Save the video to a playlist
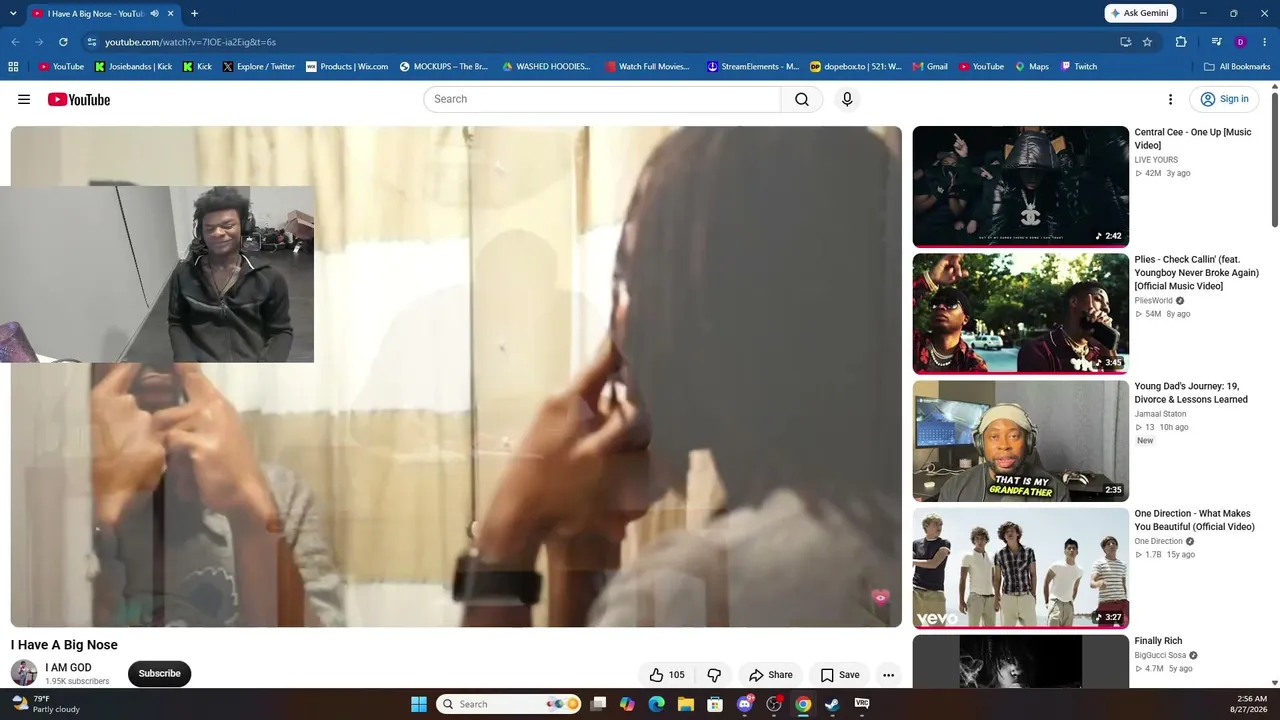Image resolution: width=1280 pixels, height=720 pixels. pos(839,675)
